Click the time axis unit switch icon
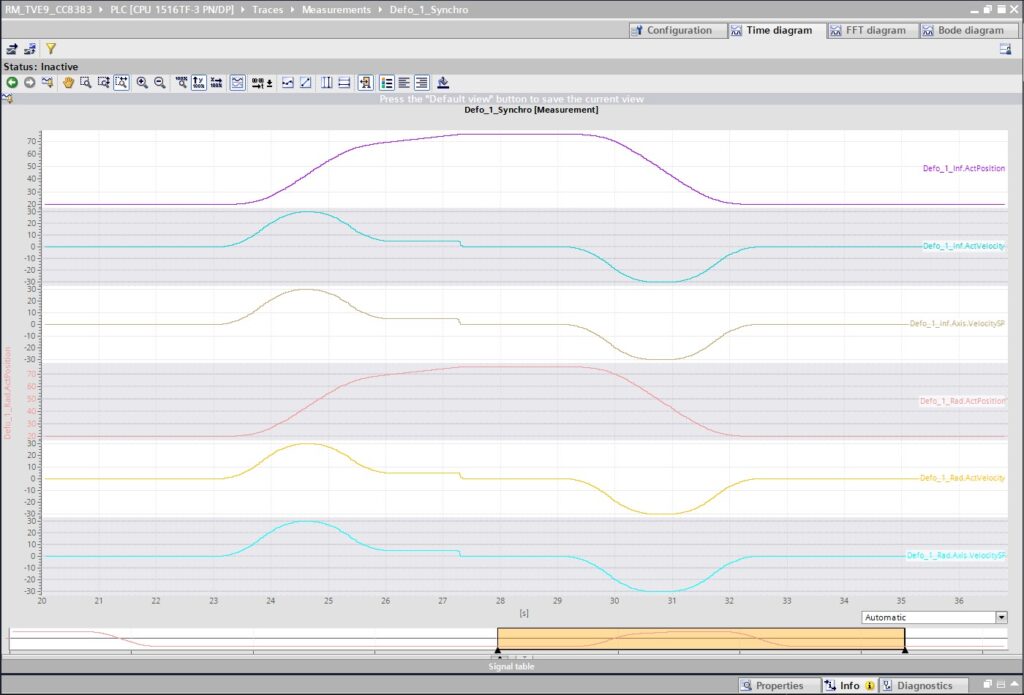The image size is (1024, 695). point(262,82)
